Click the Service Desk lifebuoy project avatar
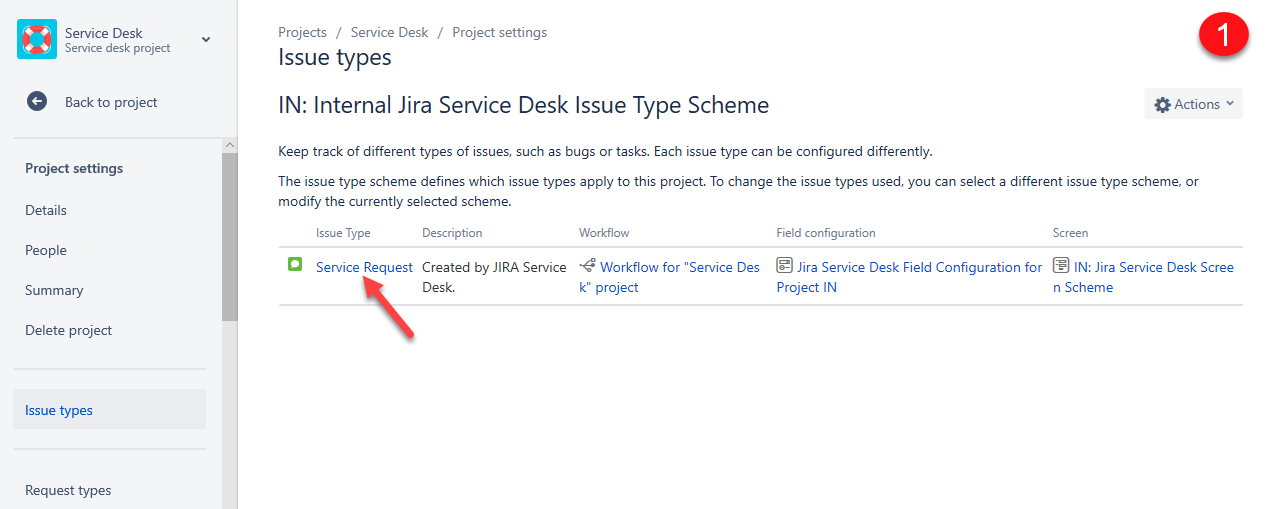Image resolution: width=1265 pixels, height=509 pixels. pyautogui.click(x=37, y=40)
